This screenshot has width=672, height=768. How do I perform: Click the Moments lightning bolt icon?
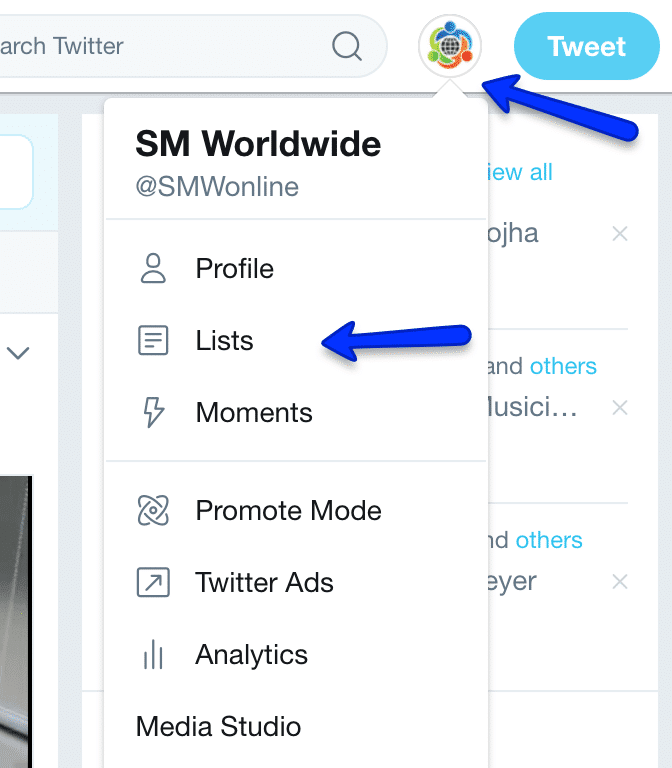click(x=153, y=412)
